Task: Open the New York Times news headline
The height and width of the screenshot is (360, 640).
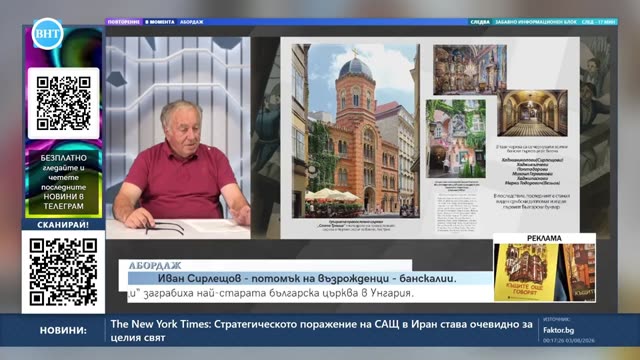Action: [322, 331]
